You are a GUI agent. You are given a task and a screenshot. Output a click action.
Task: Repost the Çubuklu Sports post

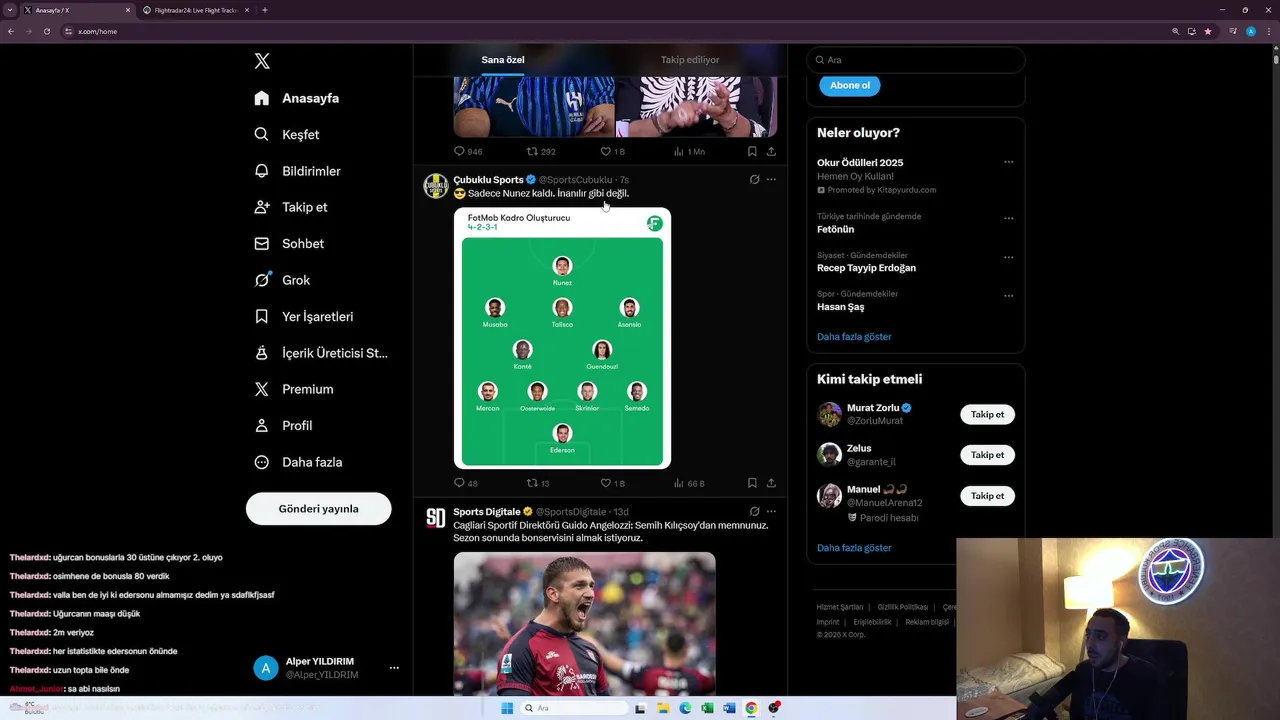pyautogui.click(x=532, y=483)
